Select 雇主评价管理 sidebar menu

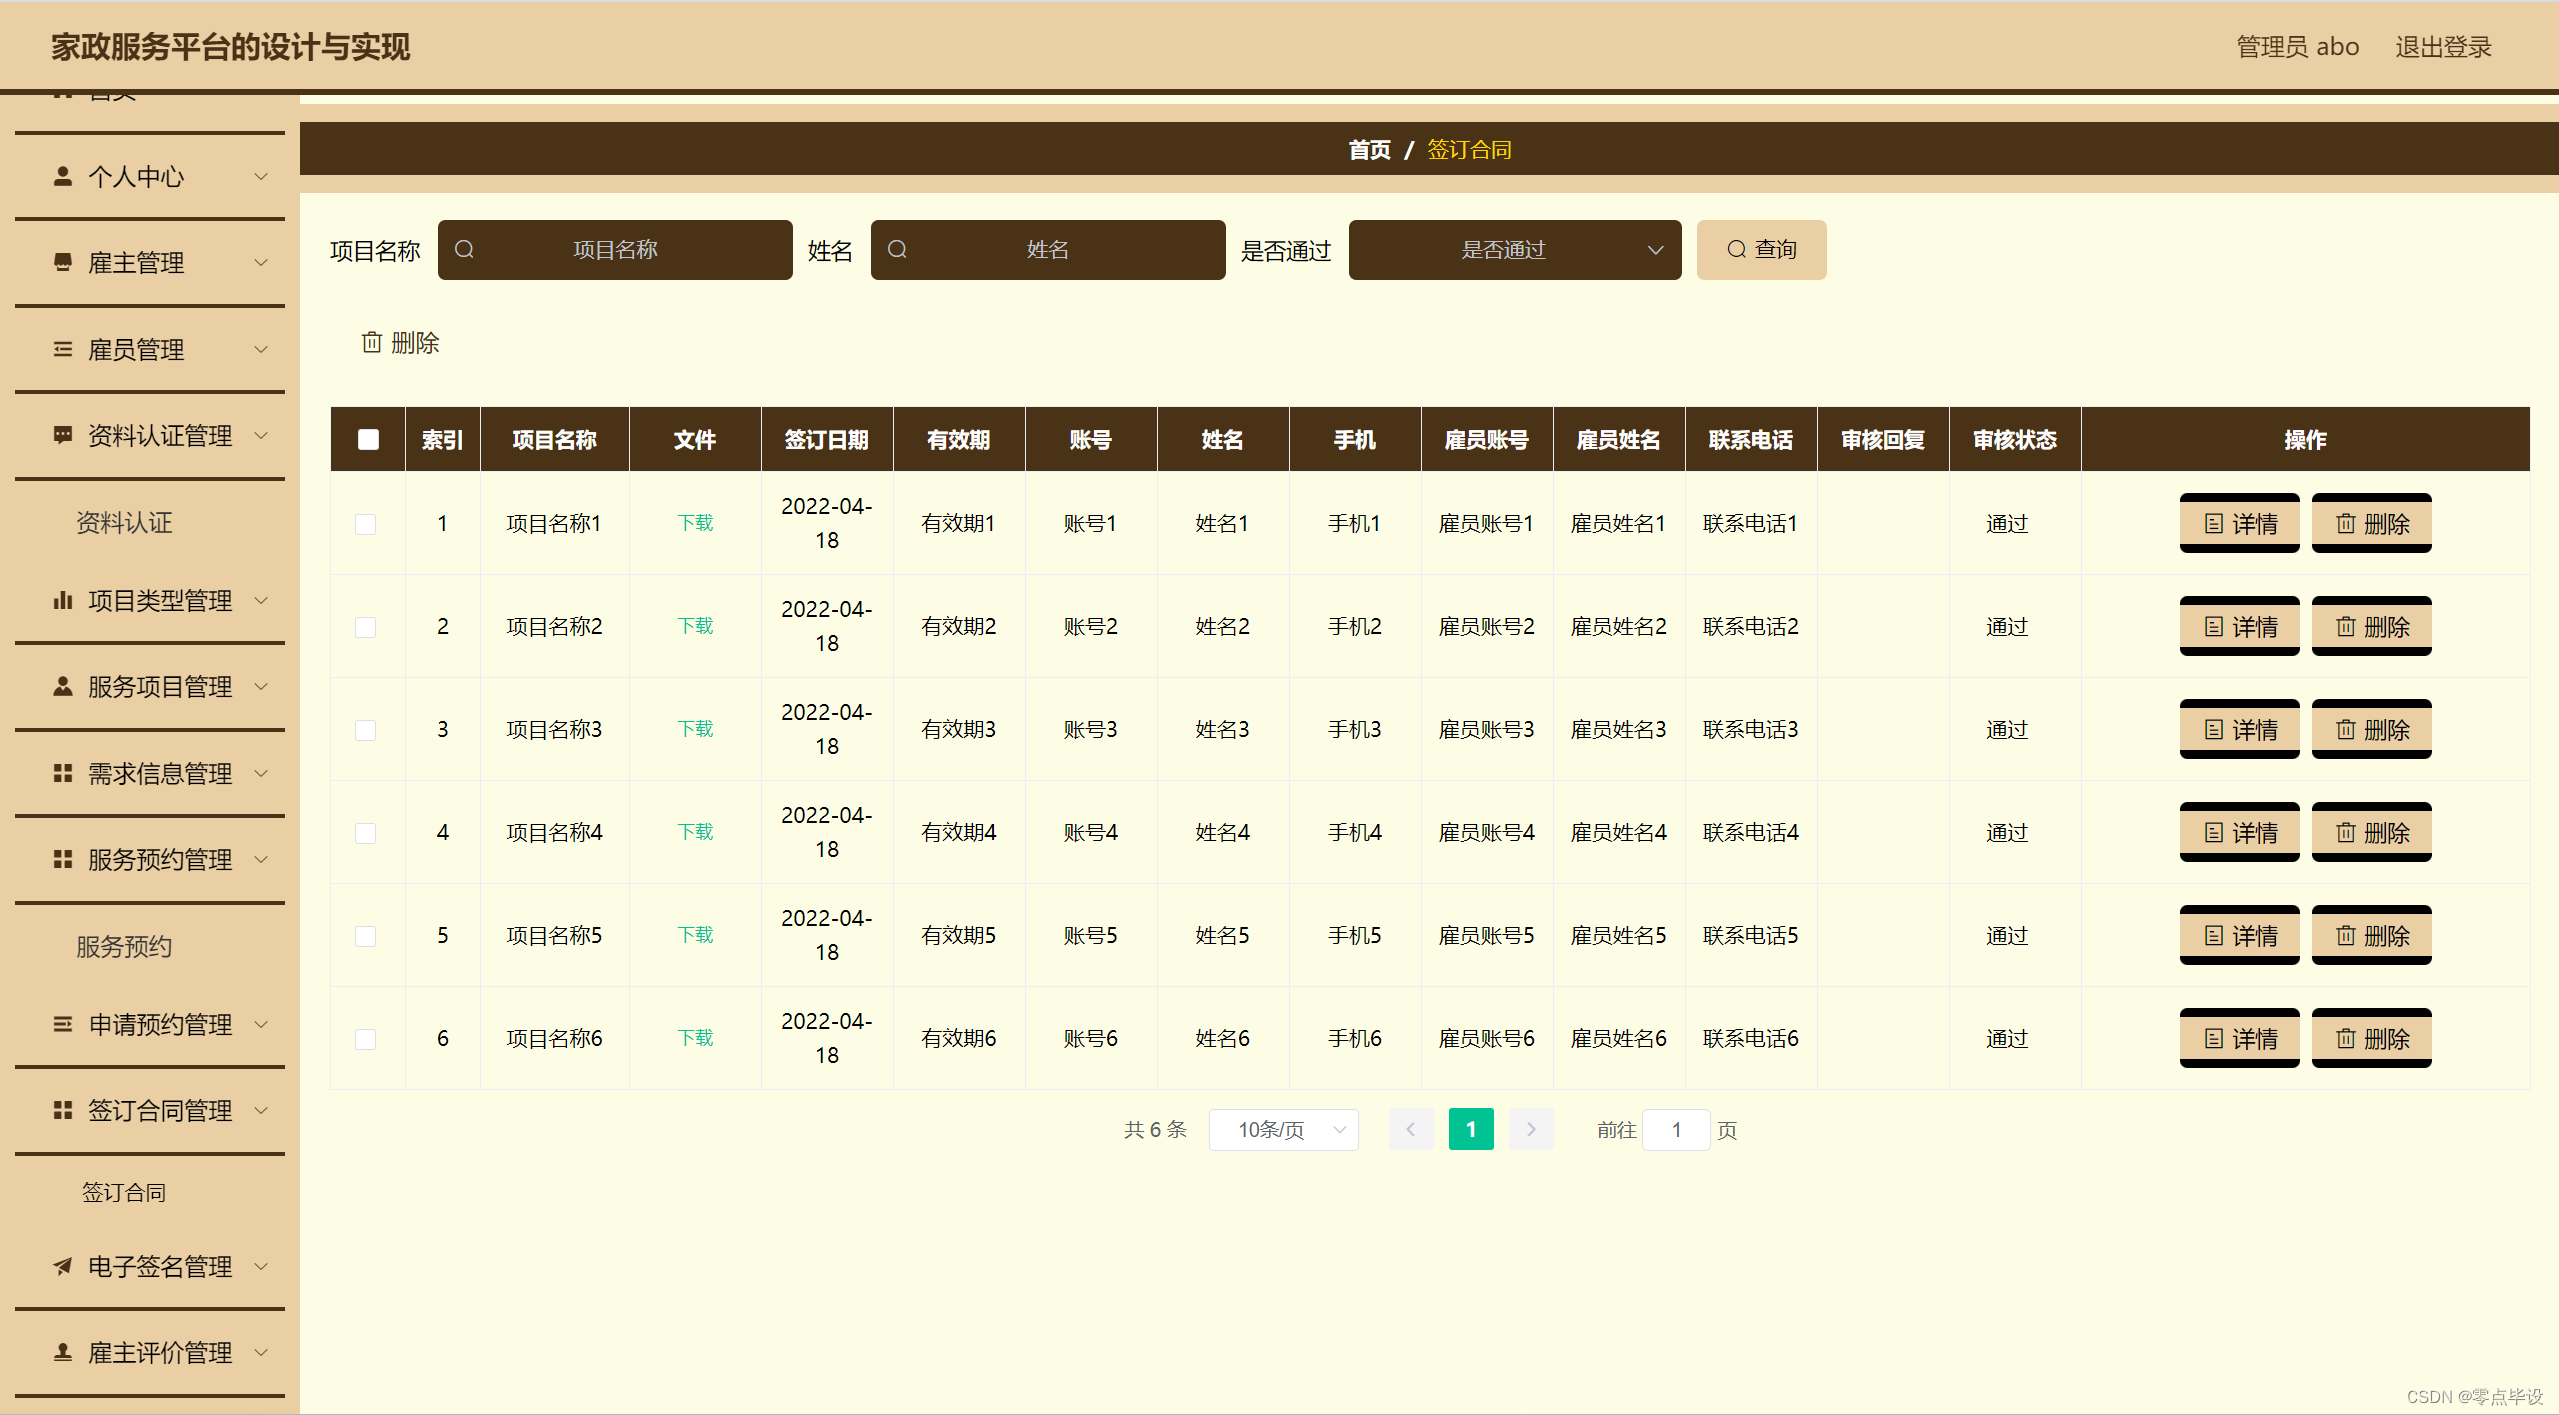tap(150, 1352)
